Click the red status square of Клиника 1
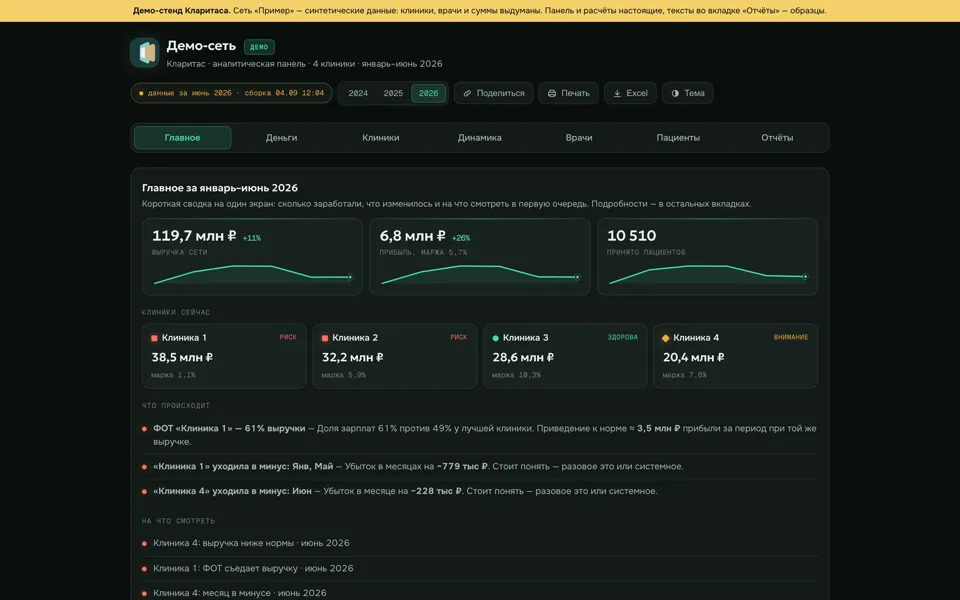This screenshot has height=600, width=960. point(154,338)
